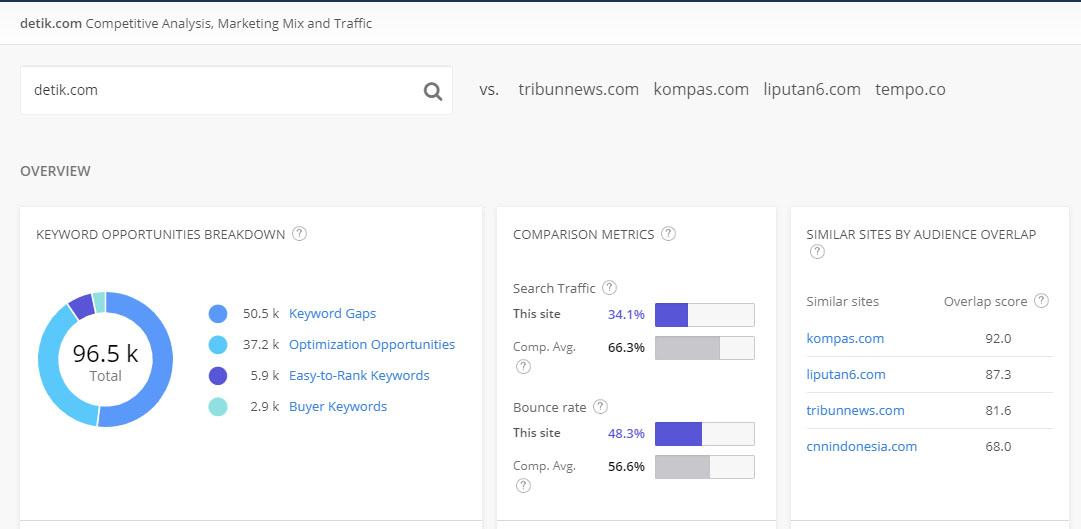
Task: Click overlap score 87.3
Action: (998, 375)
